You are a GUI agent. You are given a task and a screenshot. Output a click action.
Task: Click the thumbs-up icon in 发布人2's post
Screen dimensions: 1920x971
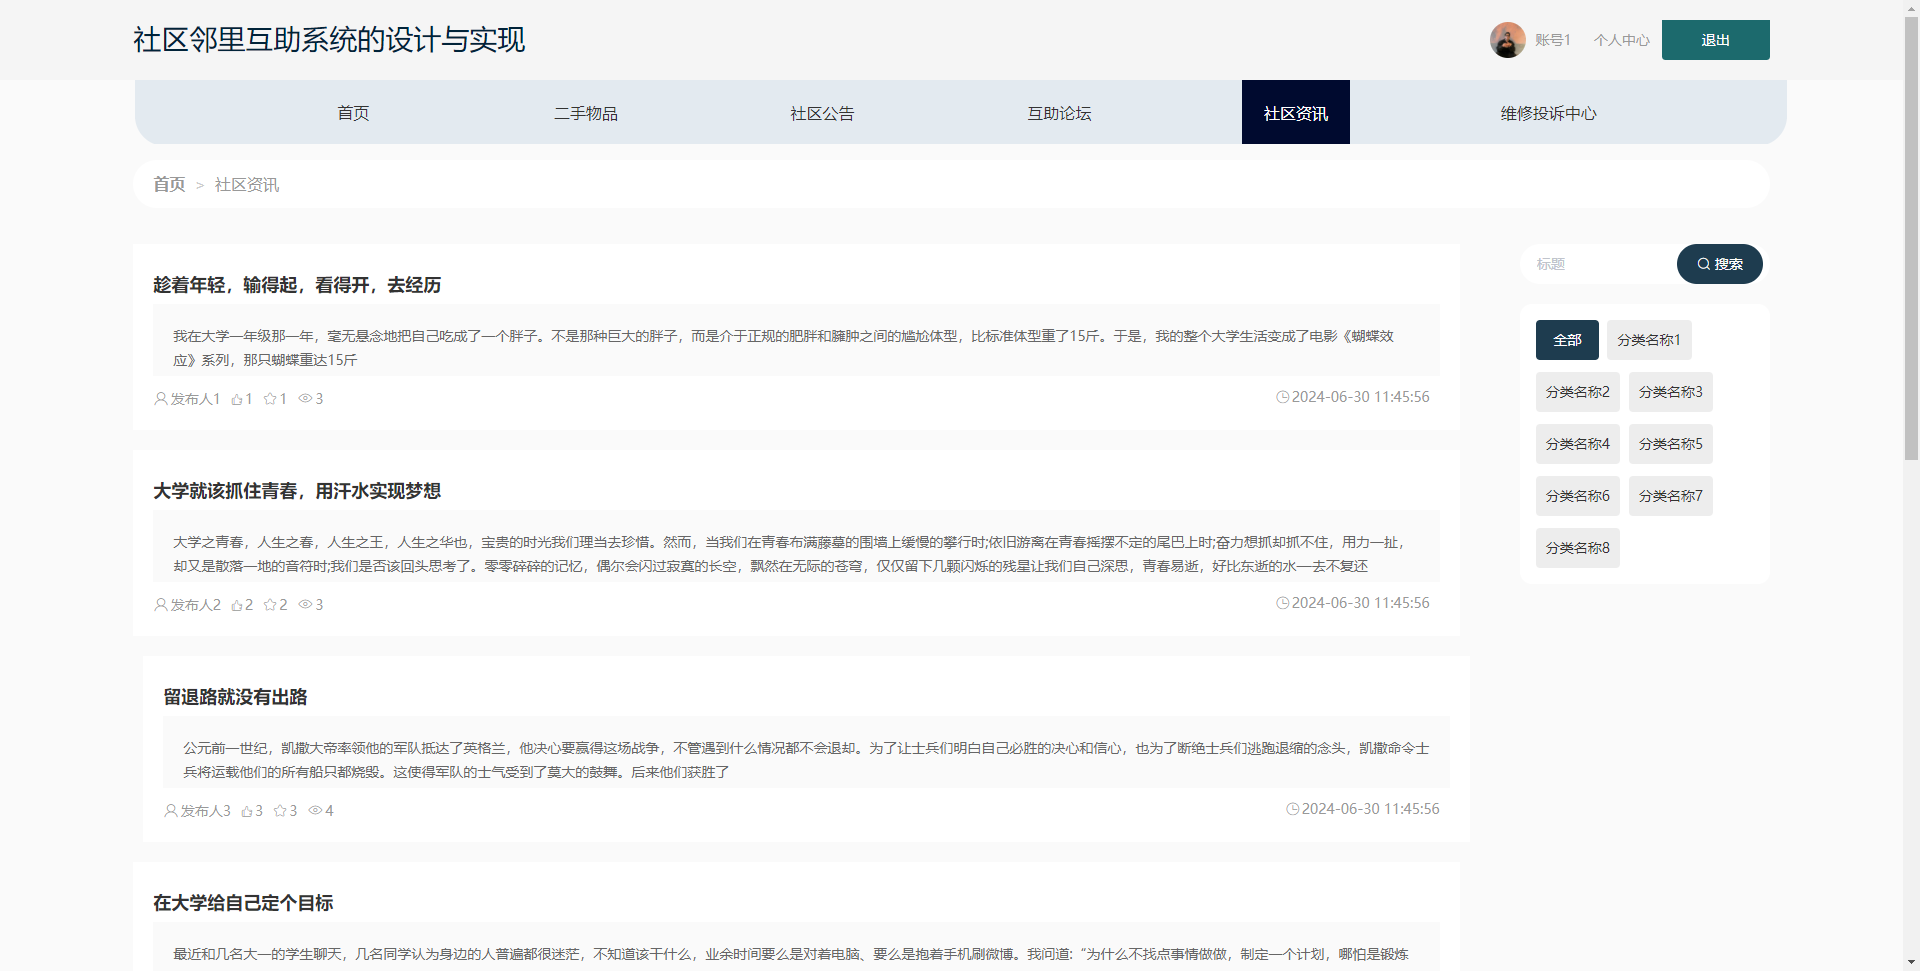[237, 605]
